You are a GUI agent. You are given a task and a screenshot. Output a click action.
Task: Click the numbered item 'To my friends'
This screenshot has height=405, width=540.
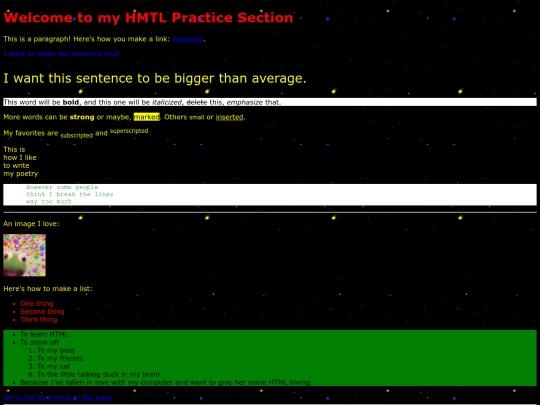tap(60, 358)
